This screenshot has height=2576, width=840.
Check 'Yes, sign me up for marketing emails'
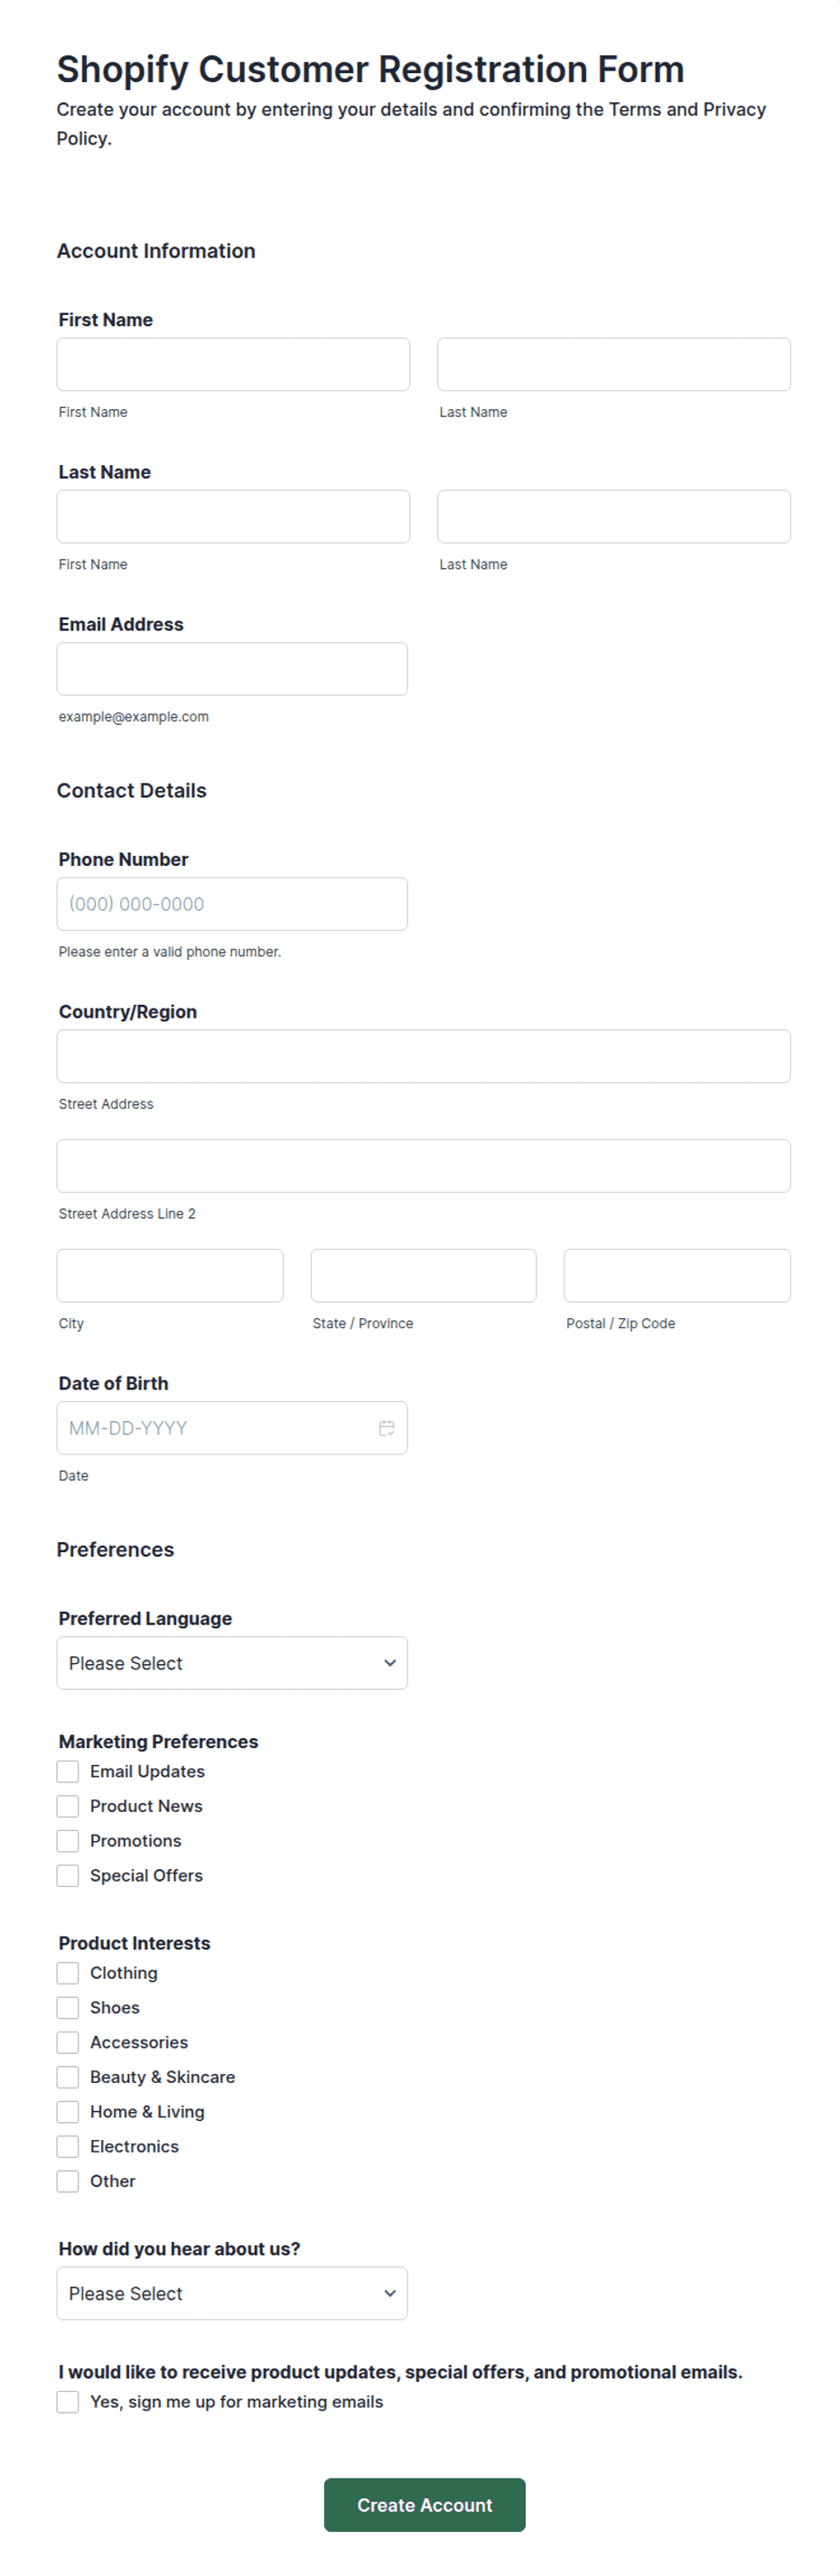68,2402
